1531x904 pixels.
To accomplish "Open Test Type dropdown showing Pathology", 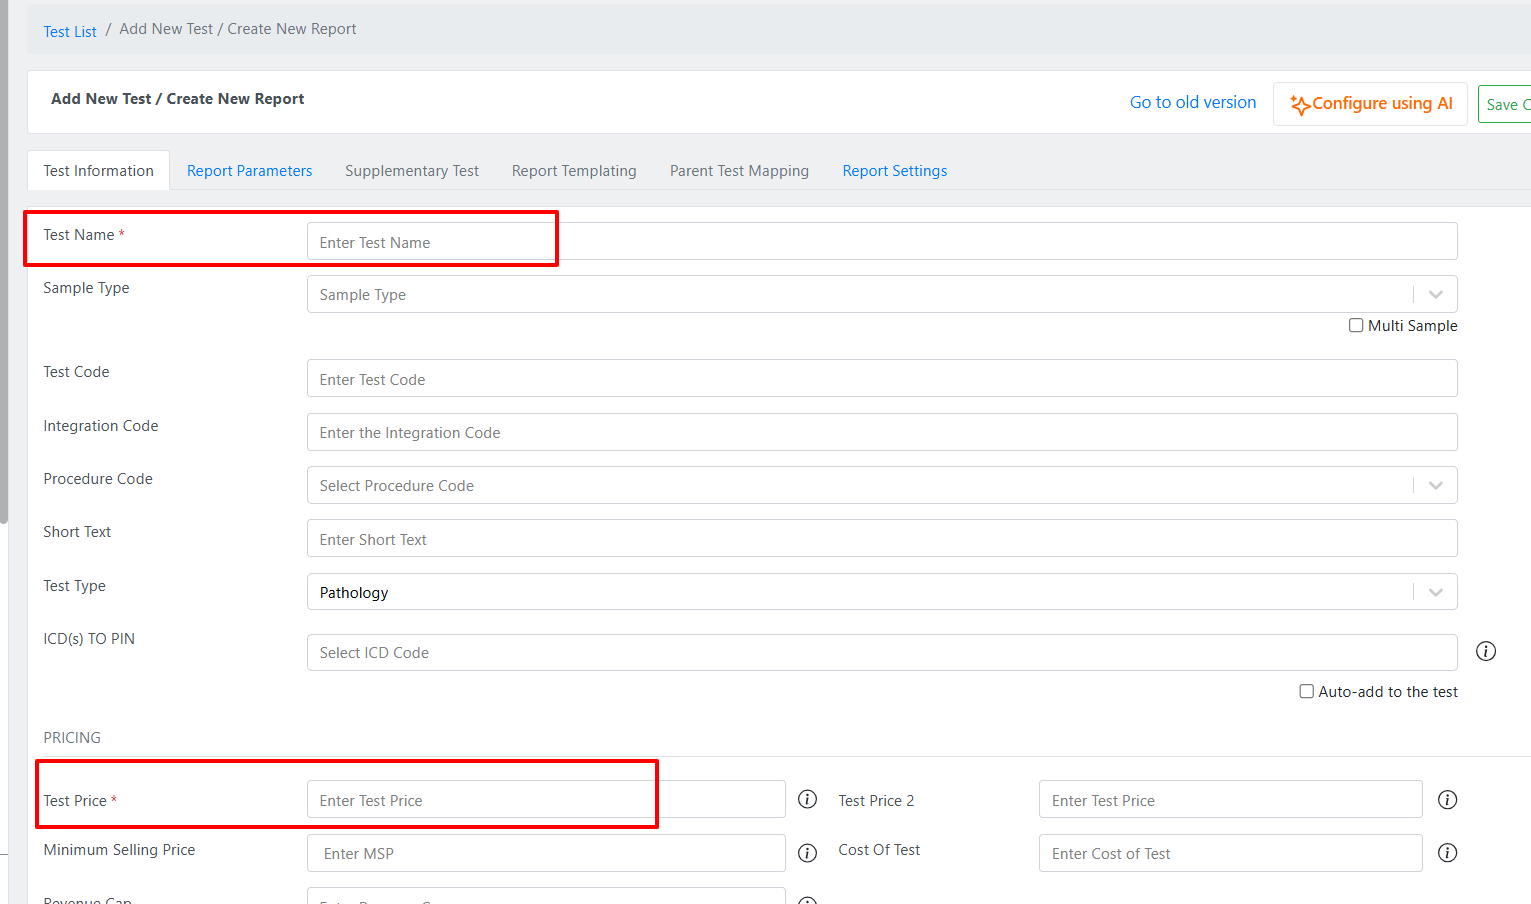I will tap(1435, 592).
